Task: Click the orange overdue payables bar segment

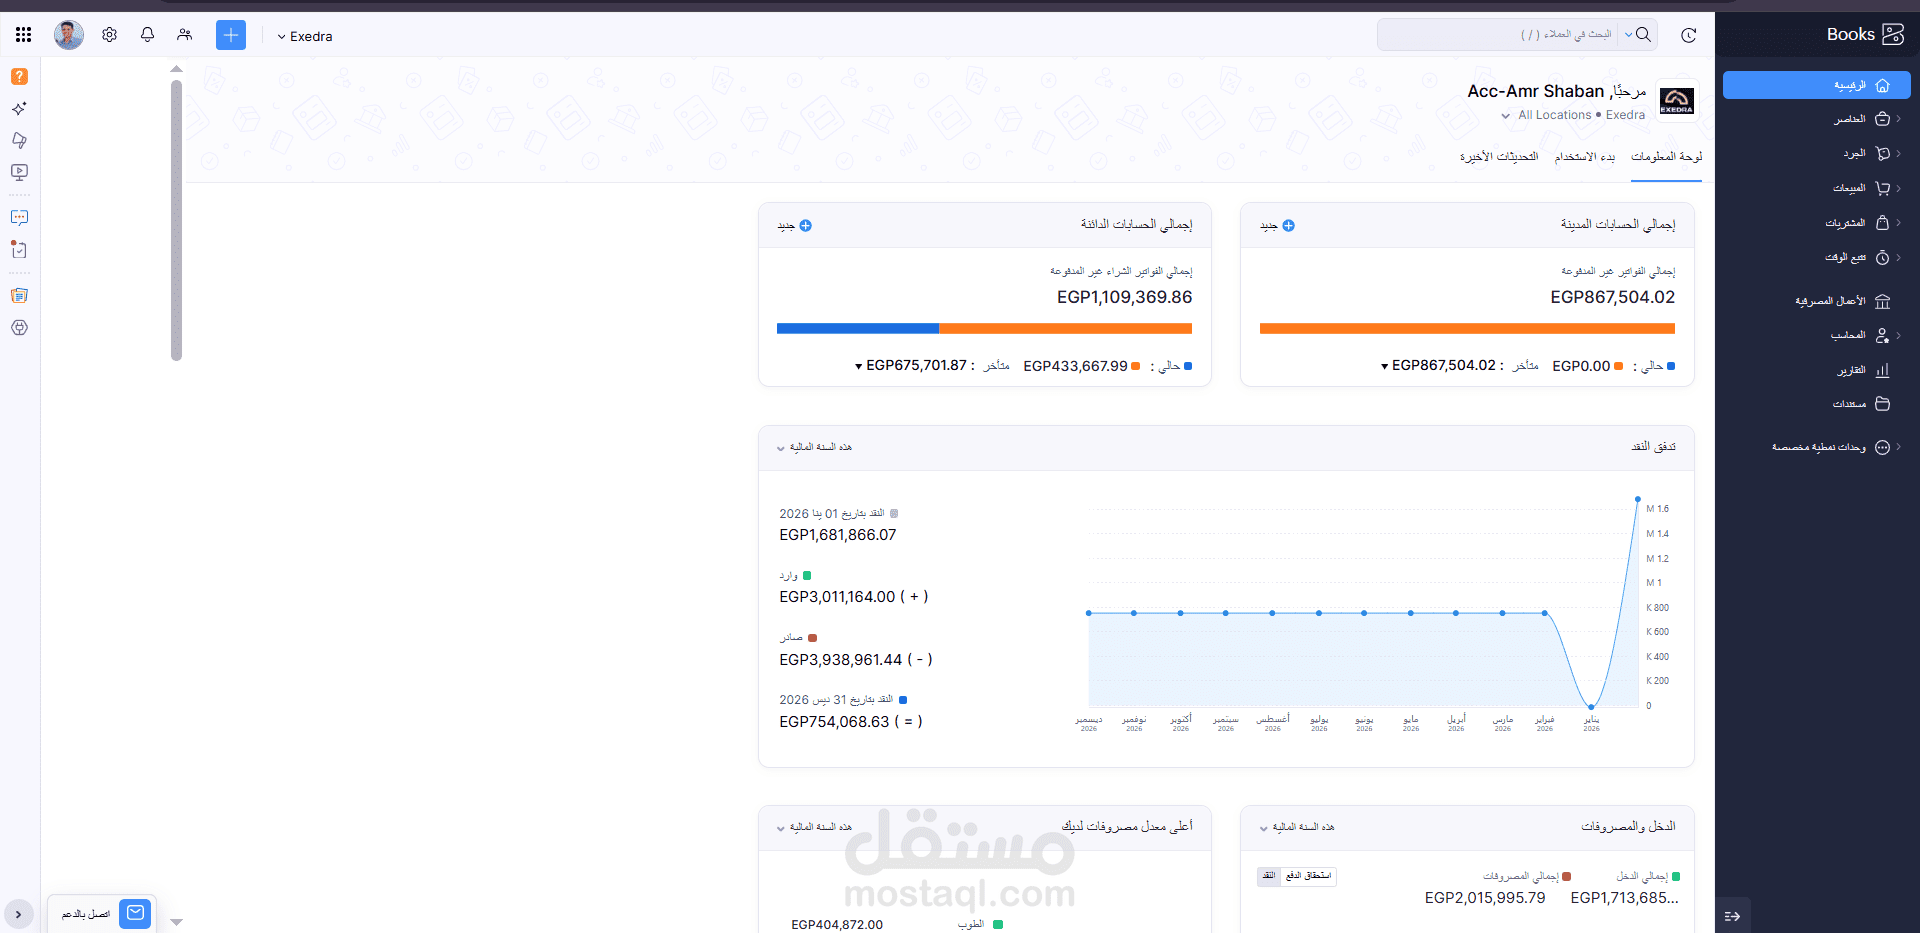Action: 1065,328
